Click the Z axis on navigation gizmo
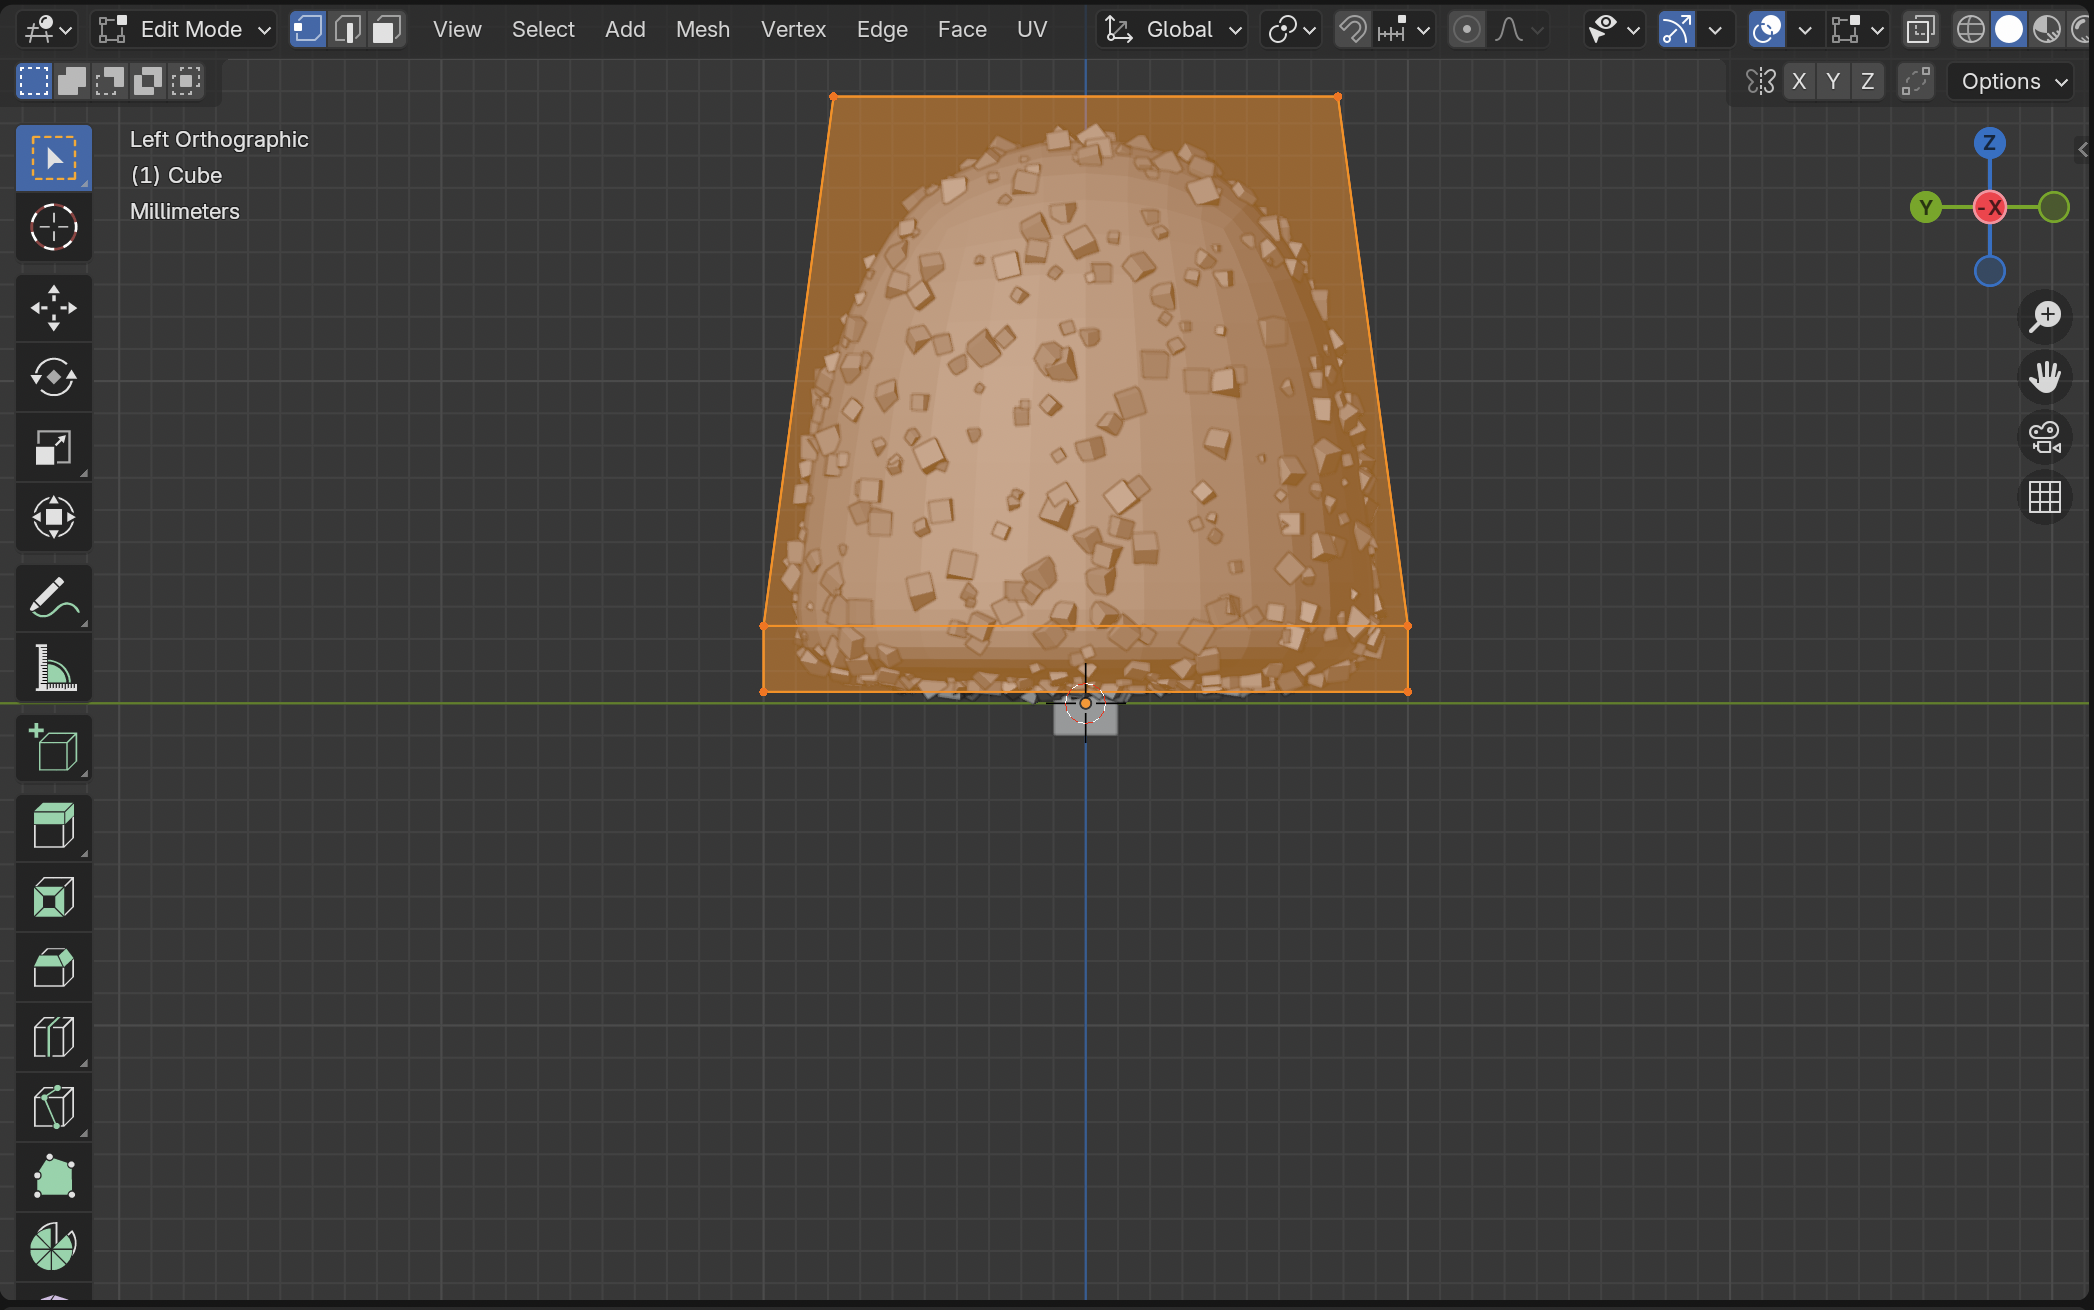2094x1310 pixels. tap(1989, 143)
